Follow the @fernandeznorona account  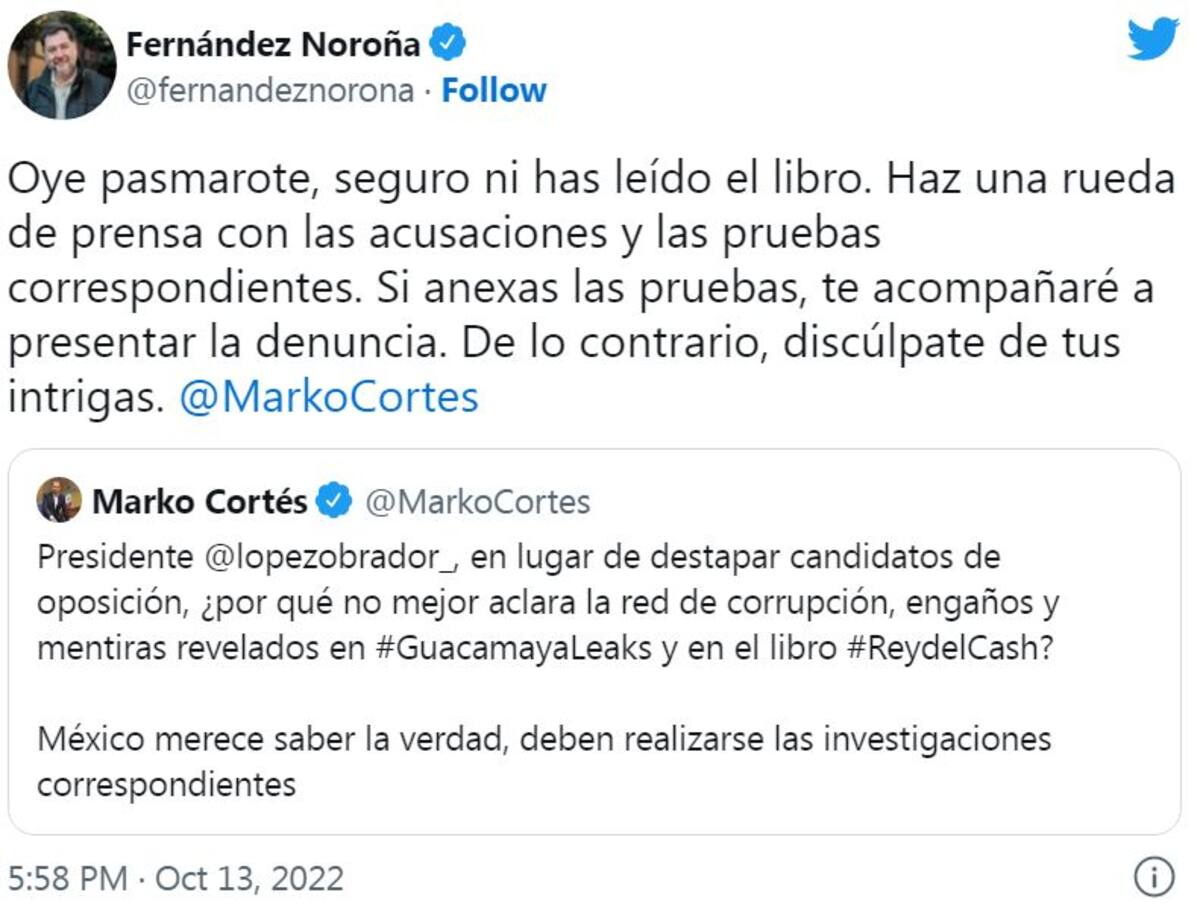coord(494,90)
